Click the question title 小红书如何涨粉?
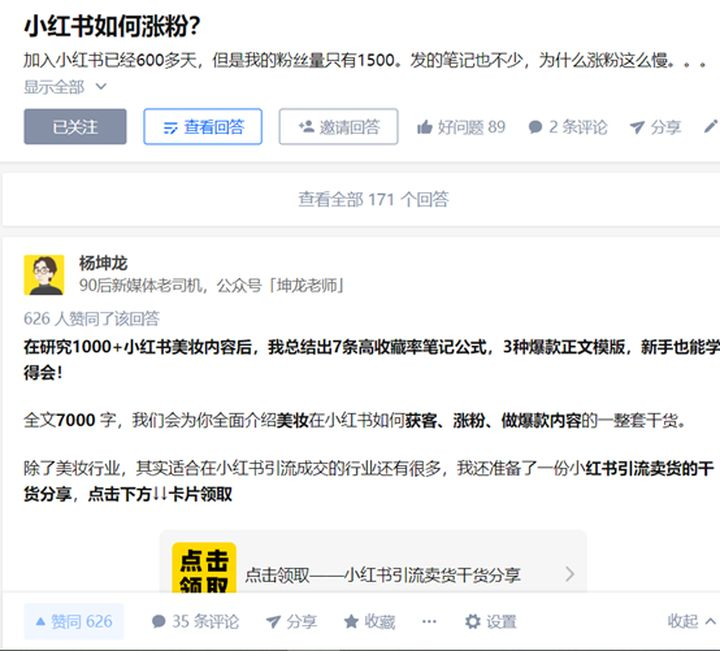This screenshot has height=651, width=720. pyautogui.click(x=112, y=27)
